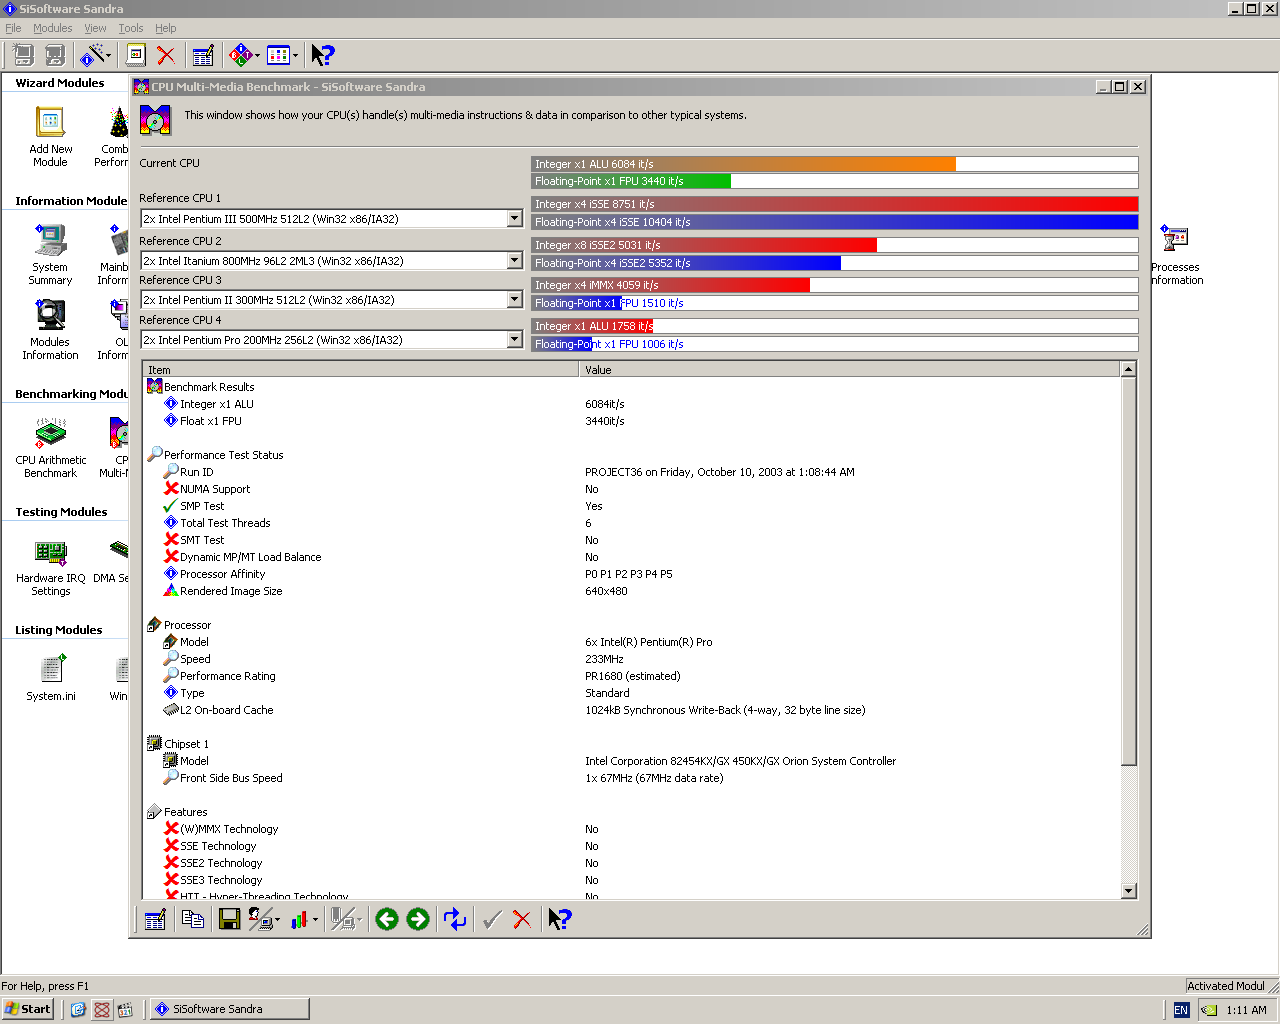Click the copy documents icon in bottom toolbar

click(193, 919)
